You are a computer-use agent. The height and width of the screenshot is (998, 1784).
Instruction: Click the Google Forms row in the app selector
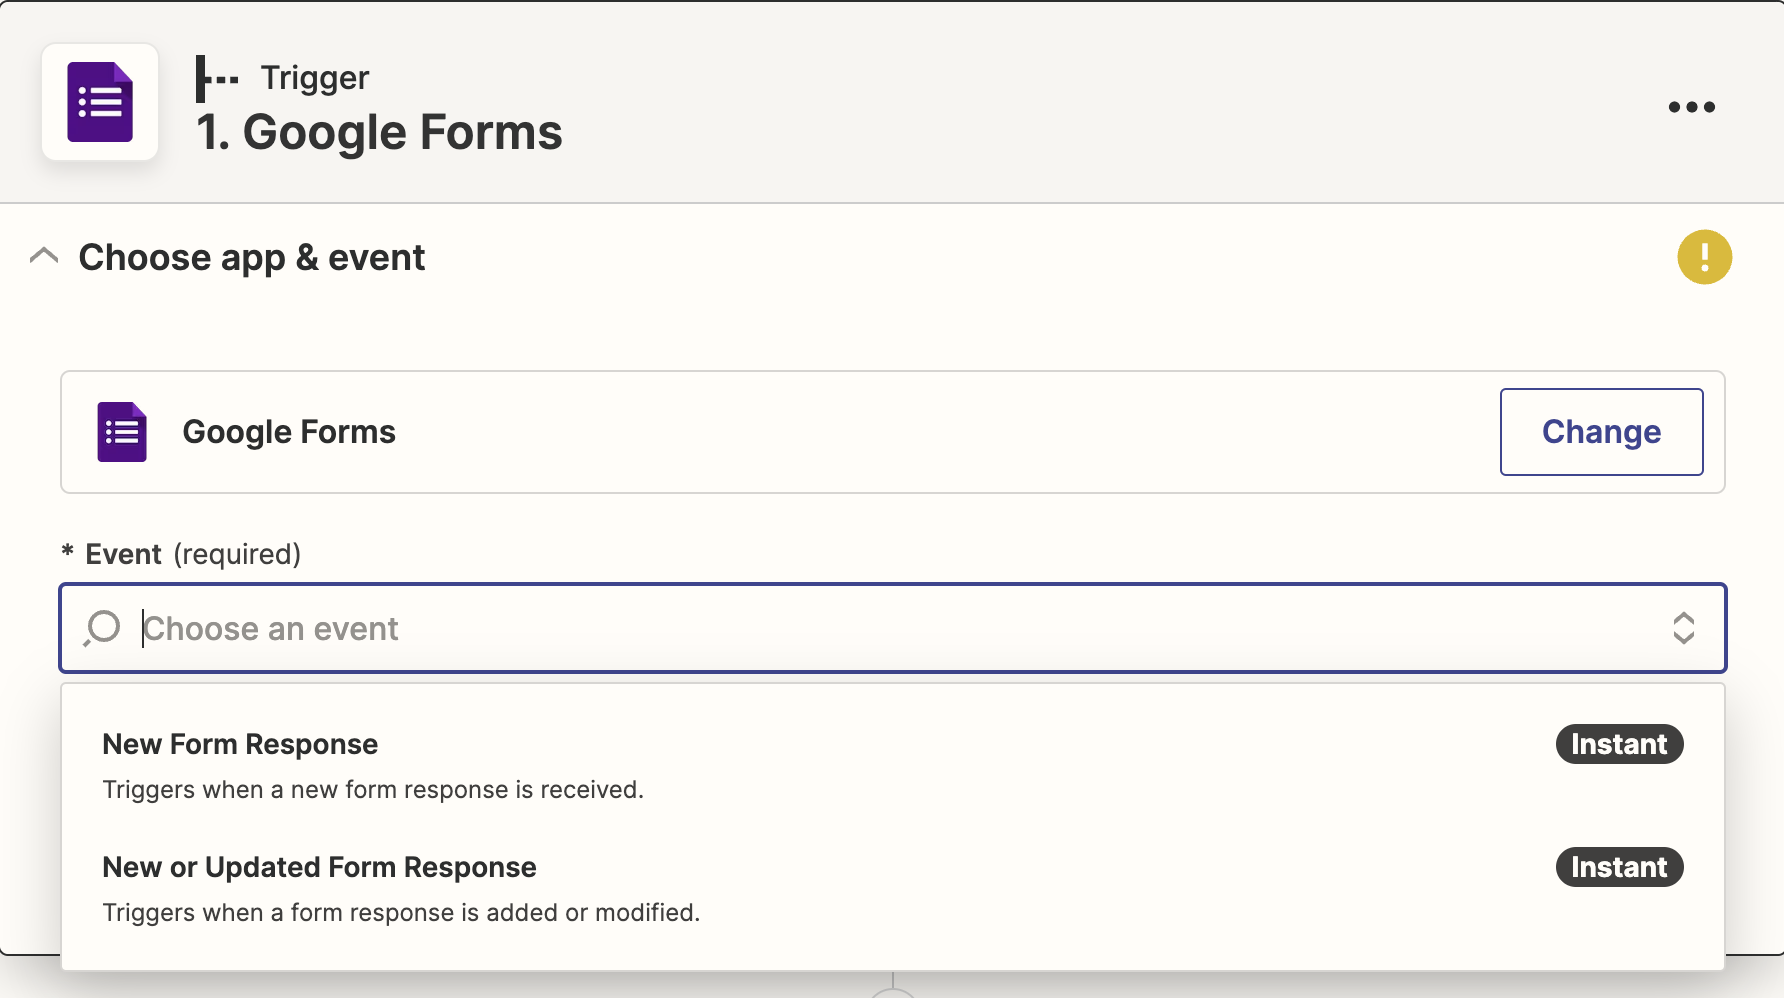(x=289, y=431)
